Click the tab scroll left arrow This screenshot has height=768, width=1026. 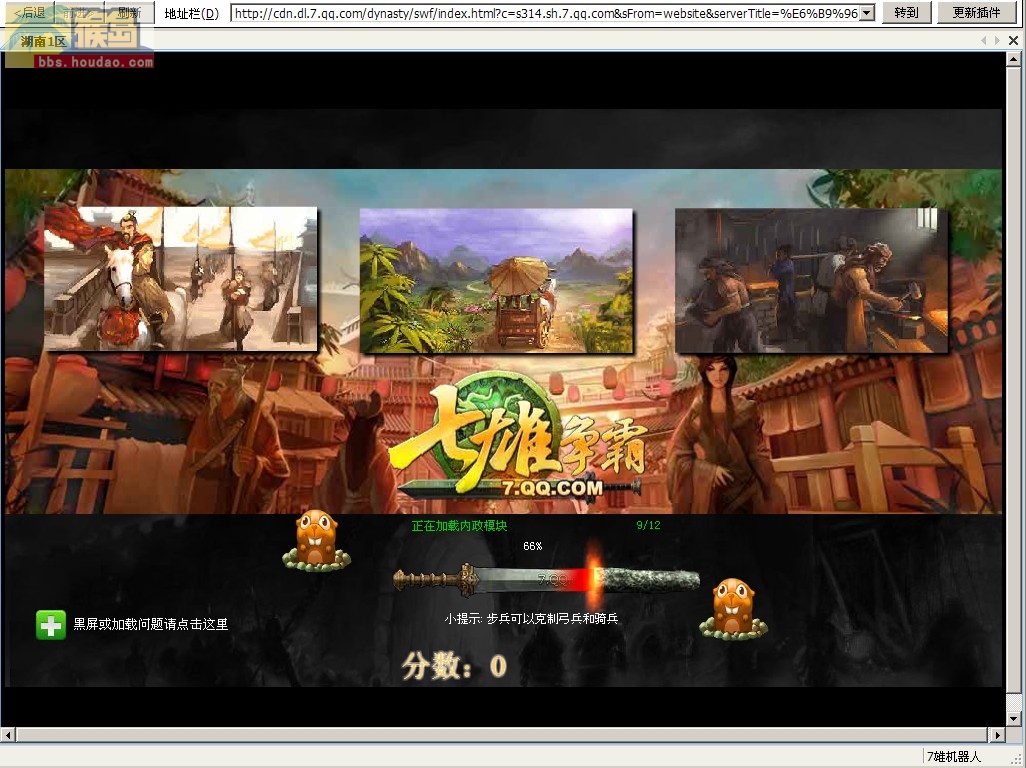point(983,41)
